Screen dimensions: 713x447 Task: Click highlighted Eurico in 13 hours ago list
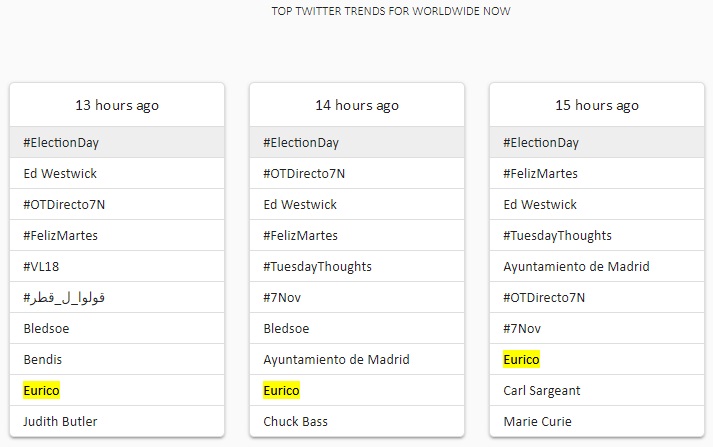42,390
